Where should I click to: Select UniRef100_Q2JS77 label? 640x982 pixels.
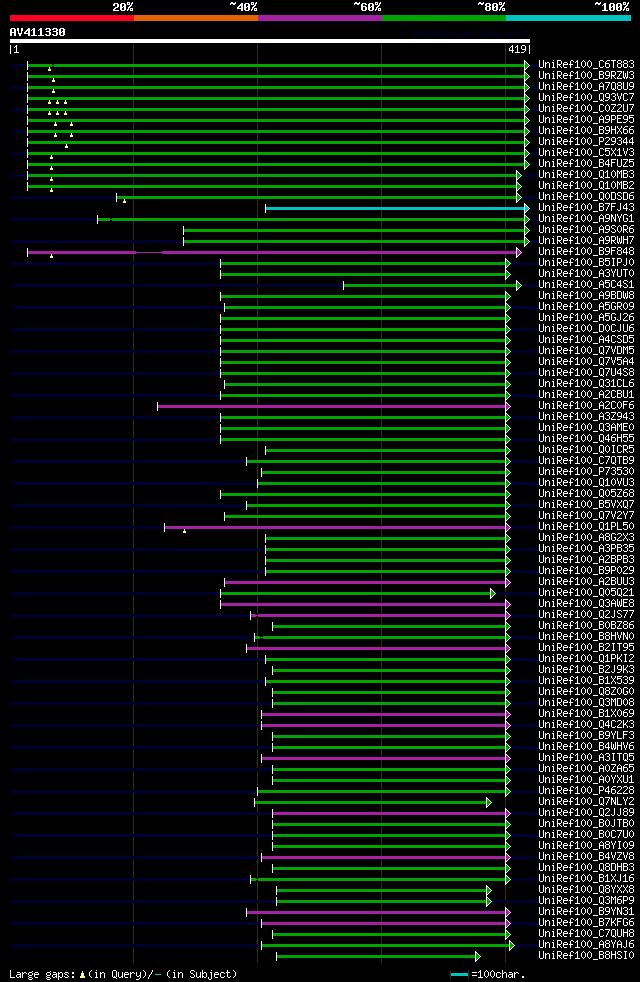point(586,615)
